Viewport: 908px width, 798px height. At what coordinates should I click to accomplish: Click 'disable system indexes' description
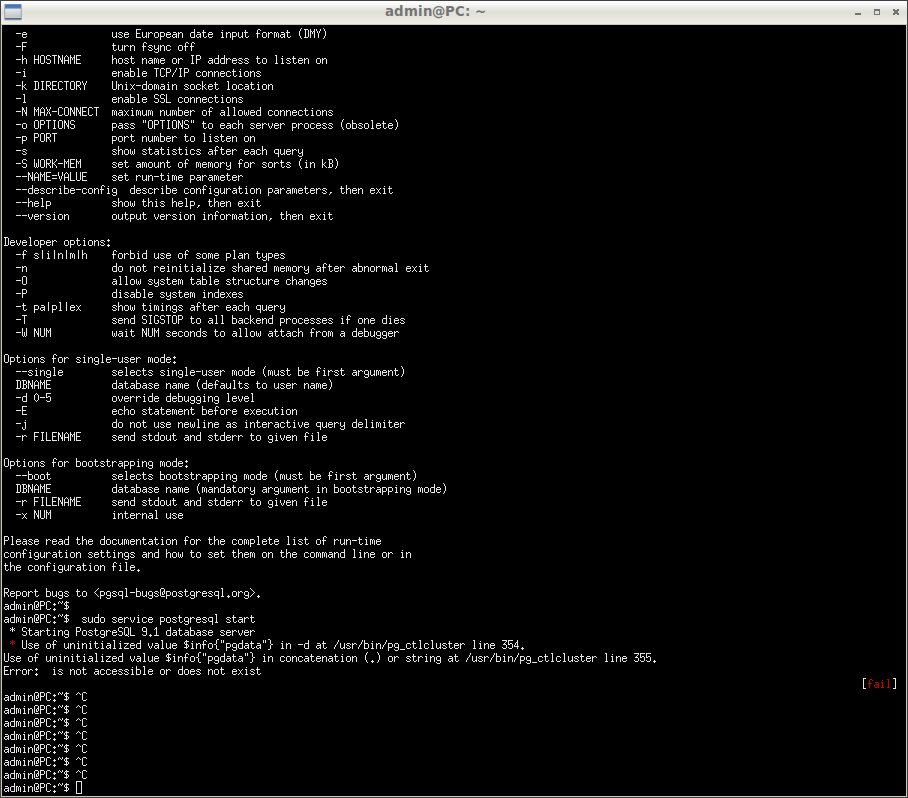[x=177, y=294]
